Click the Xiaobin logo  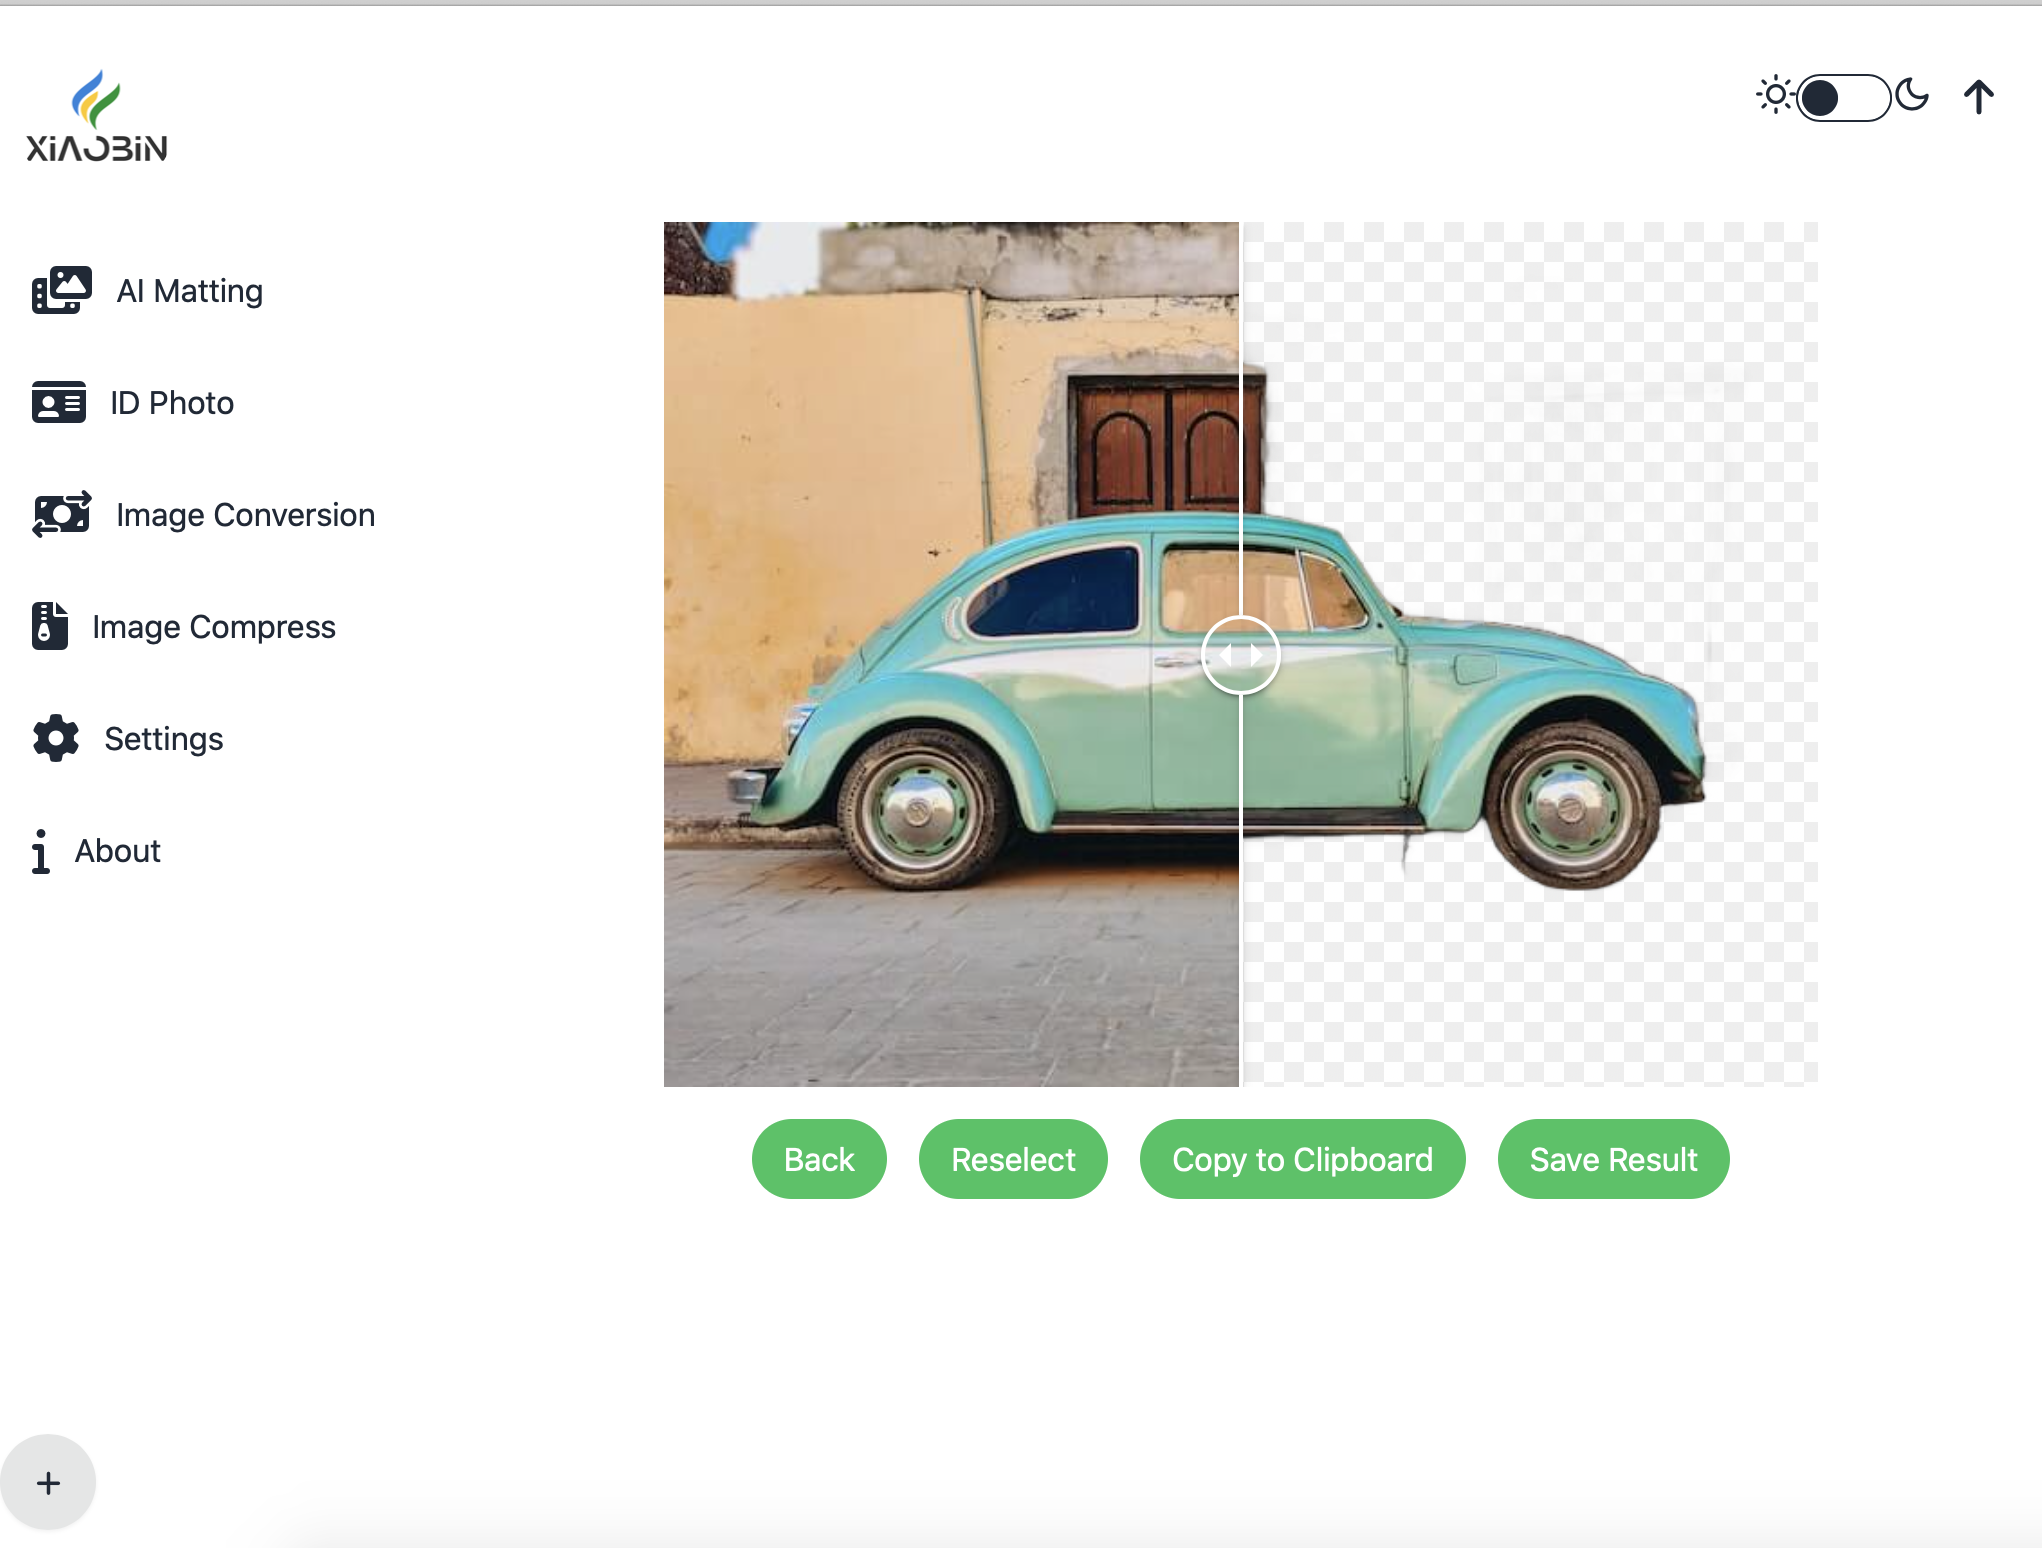[96, 116]
